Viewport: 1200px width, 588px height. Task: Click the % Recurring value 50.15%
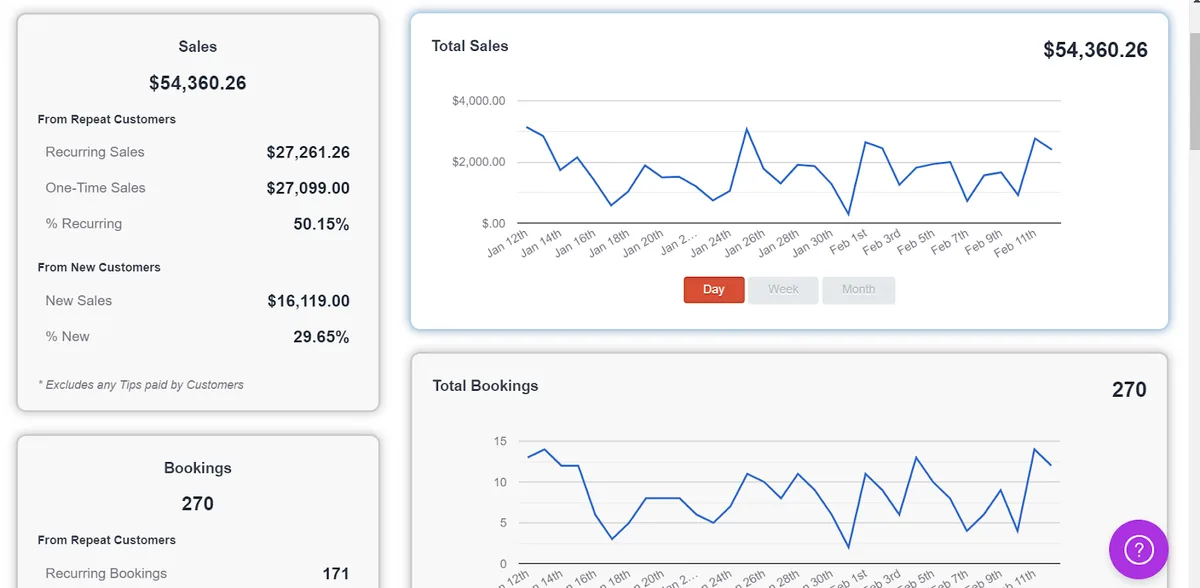click(321, 224)
